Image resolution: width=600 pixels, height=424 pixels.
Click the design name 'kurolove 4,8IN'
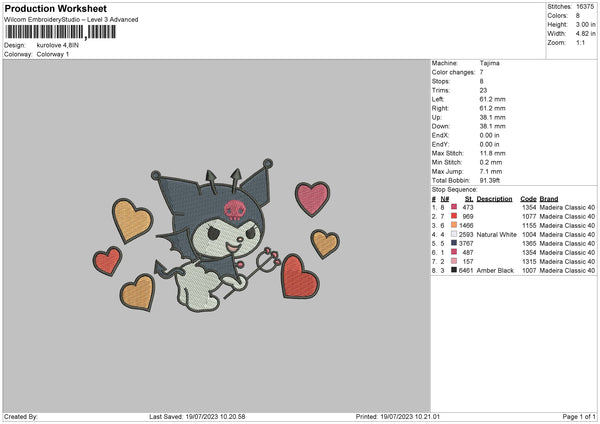(x=58, y=45)
